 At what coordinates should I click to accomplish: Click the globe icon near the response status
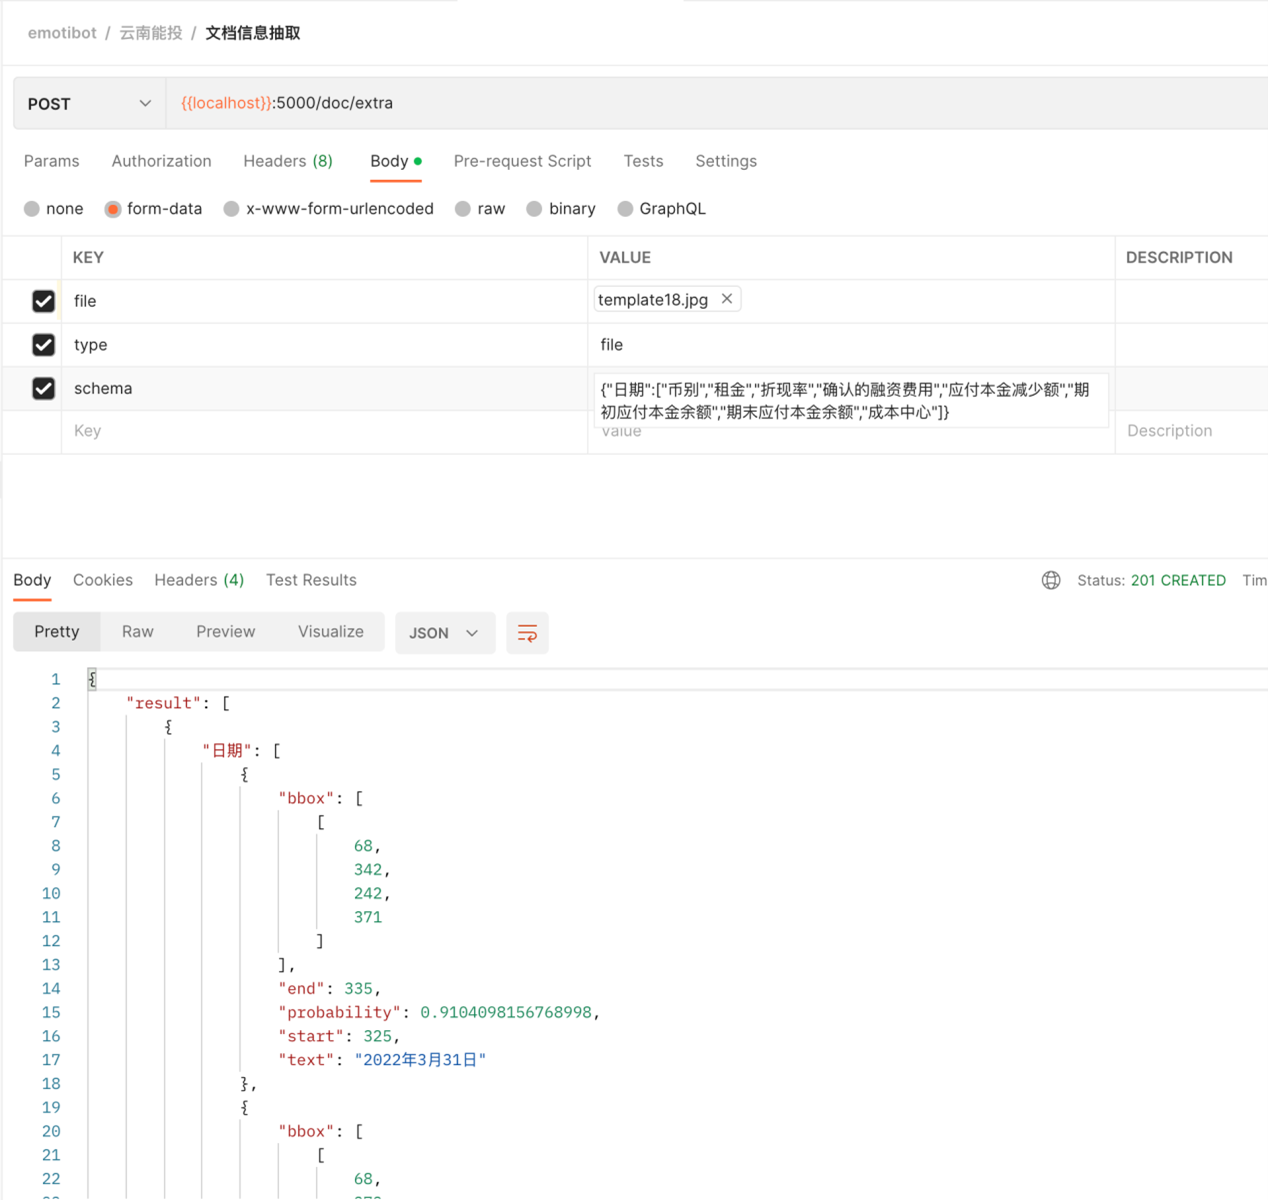pyautogui.click(x=1050, y=580)
